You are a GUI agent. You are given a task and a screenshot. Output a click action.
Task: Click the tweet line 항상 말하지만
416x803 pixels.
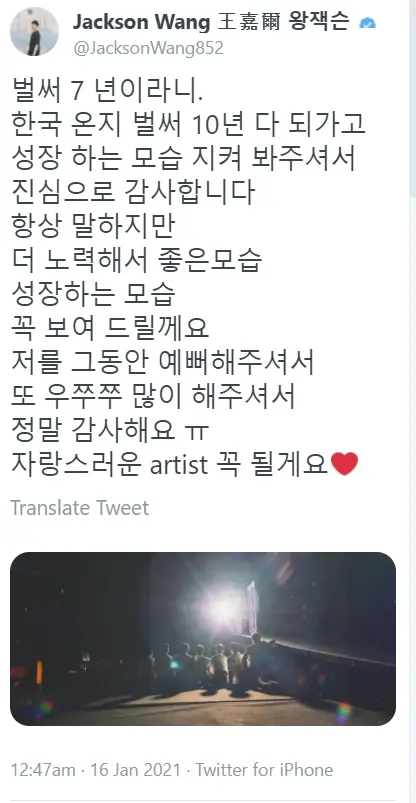coord(93,226)
